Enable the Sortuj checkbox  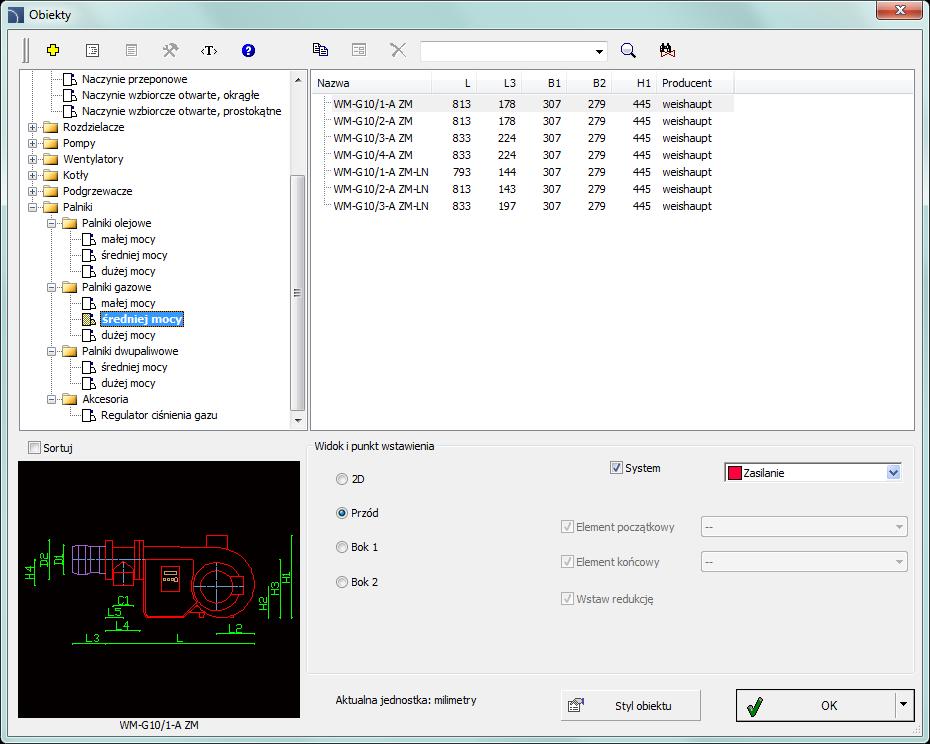pyautogui.click(x=34, y=448)
